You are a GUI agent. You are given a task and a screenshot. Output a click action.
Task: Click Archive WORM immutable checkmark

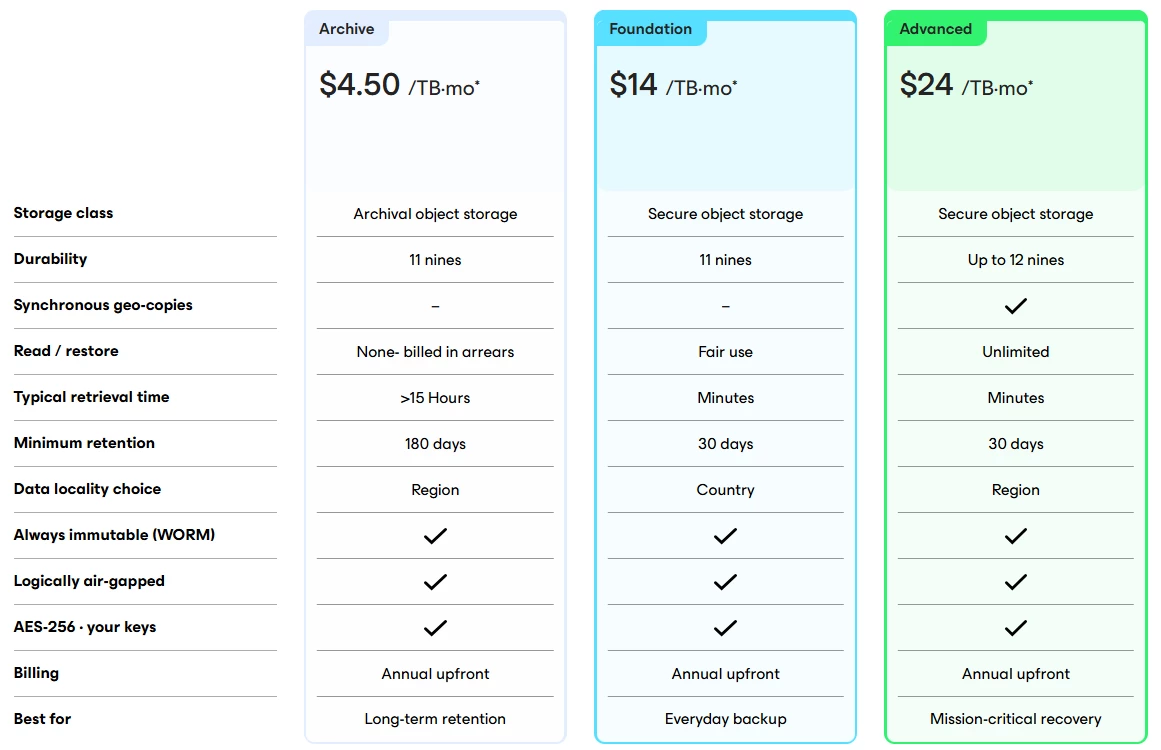tap(435, 536)
